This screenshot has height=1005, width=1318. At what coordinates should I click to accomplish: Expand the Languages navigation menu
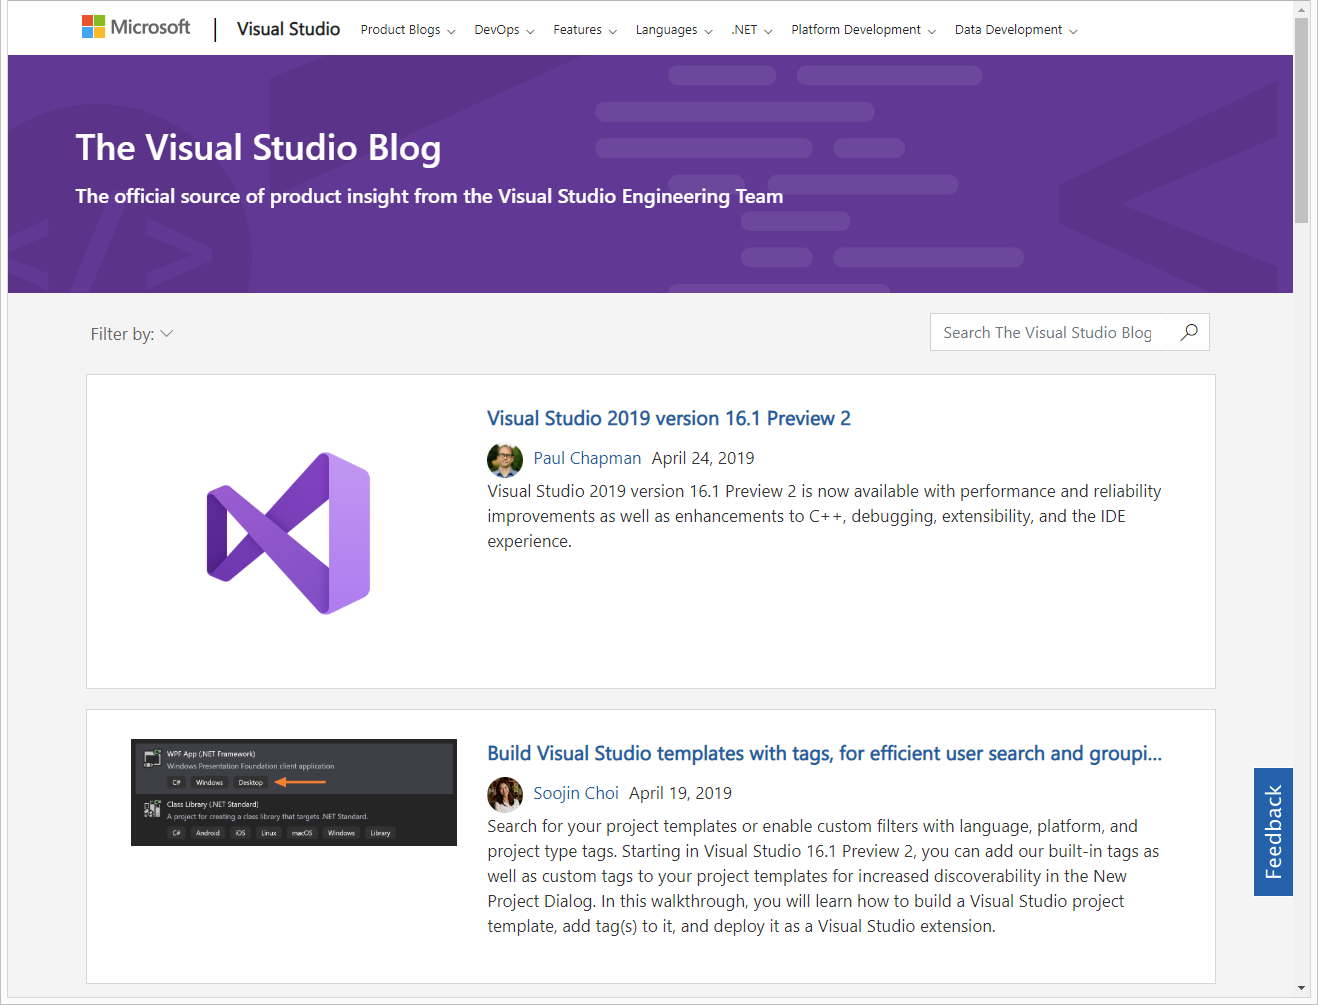point(674,30)
